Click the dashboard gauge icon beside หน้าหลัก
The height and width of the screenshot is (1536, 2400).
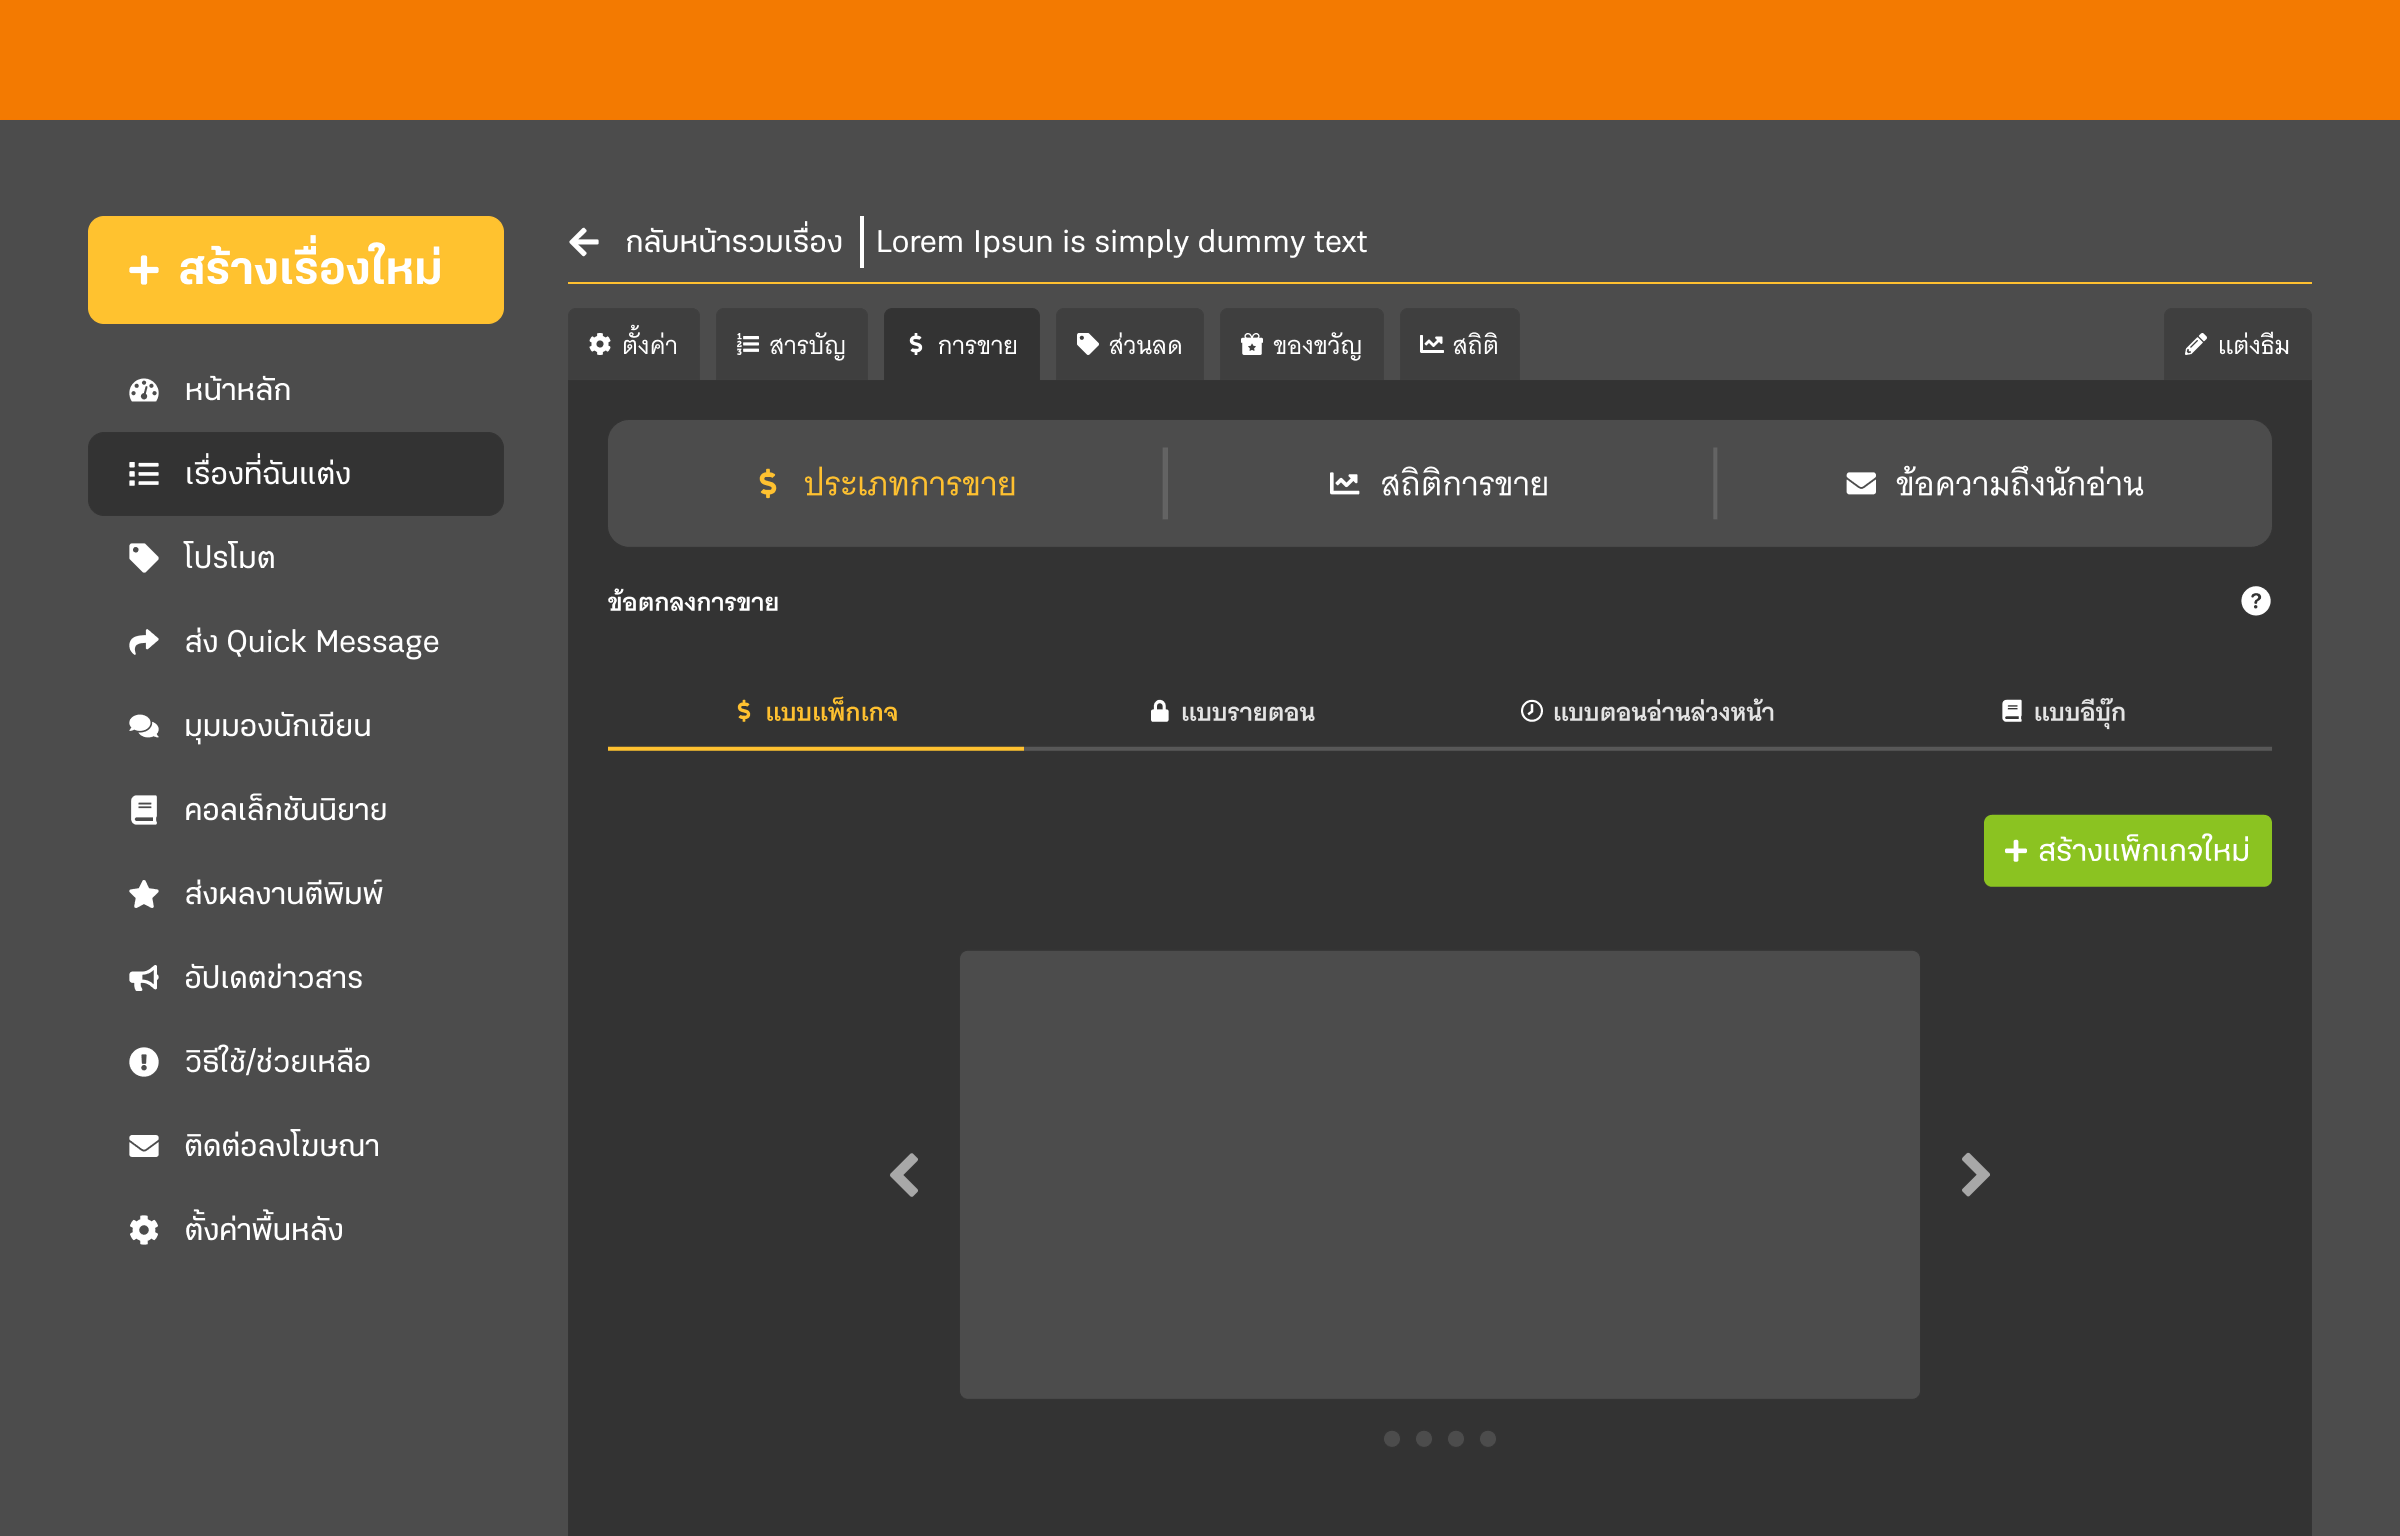[144, 390]
